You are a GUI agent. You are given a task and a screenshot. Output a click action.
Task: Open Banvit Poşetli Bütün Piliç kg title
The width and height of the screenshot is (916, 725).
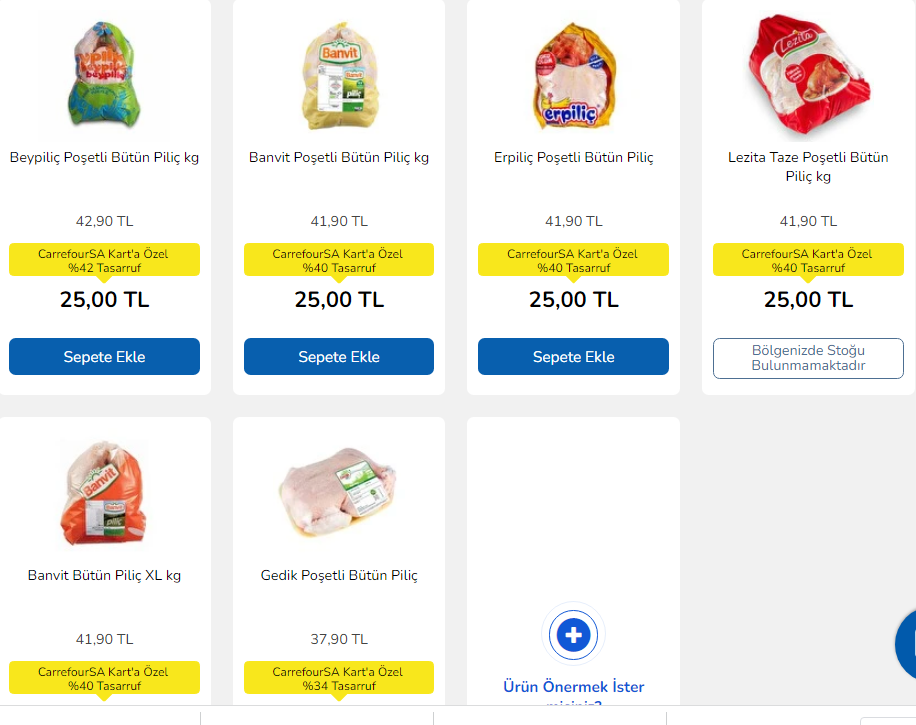(338, 158)
